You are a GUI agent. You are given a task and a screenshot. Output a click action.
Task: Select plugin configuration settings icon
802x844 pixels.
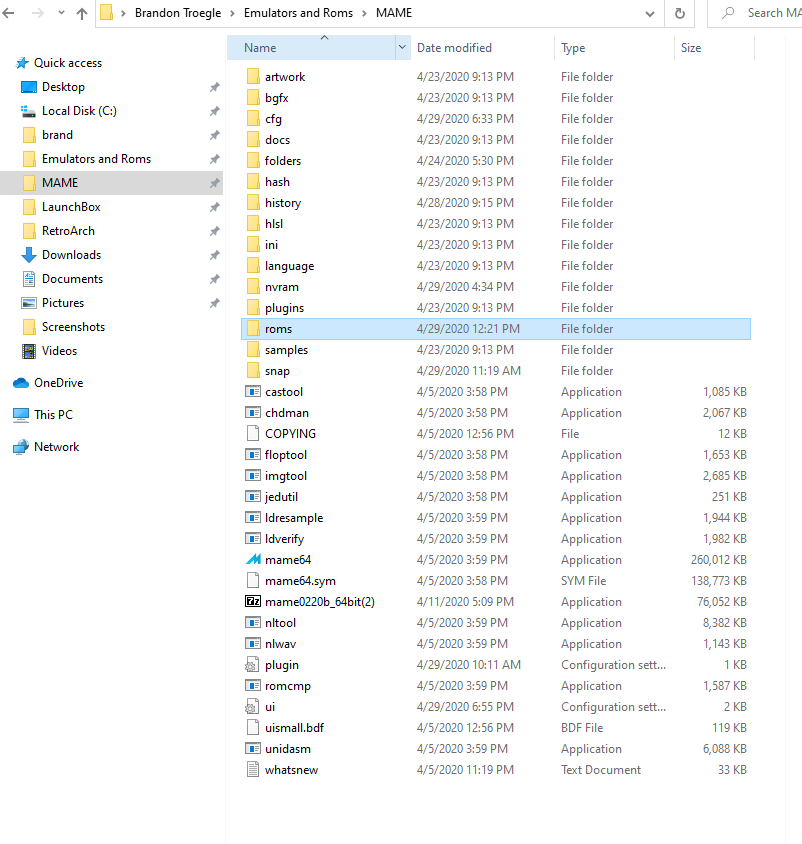[252, 665]
